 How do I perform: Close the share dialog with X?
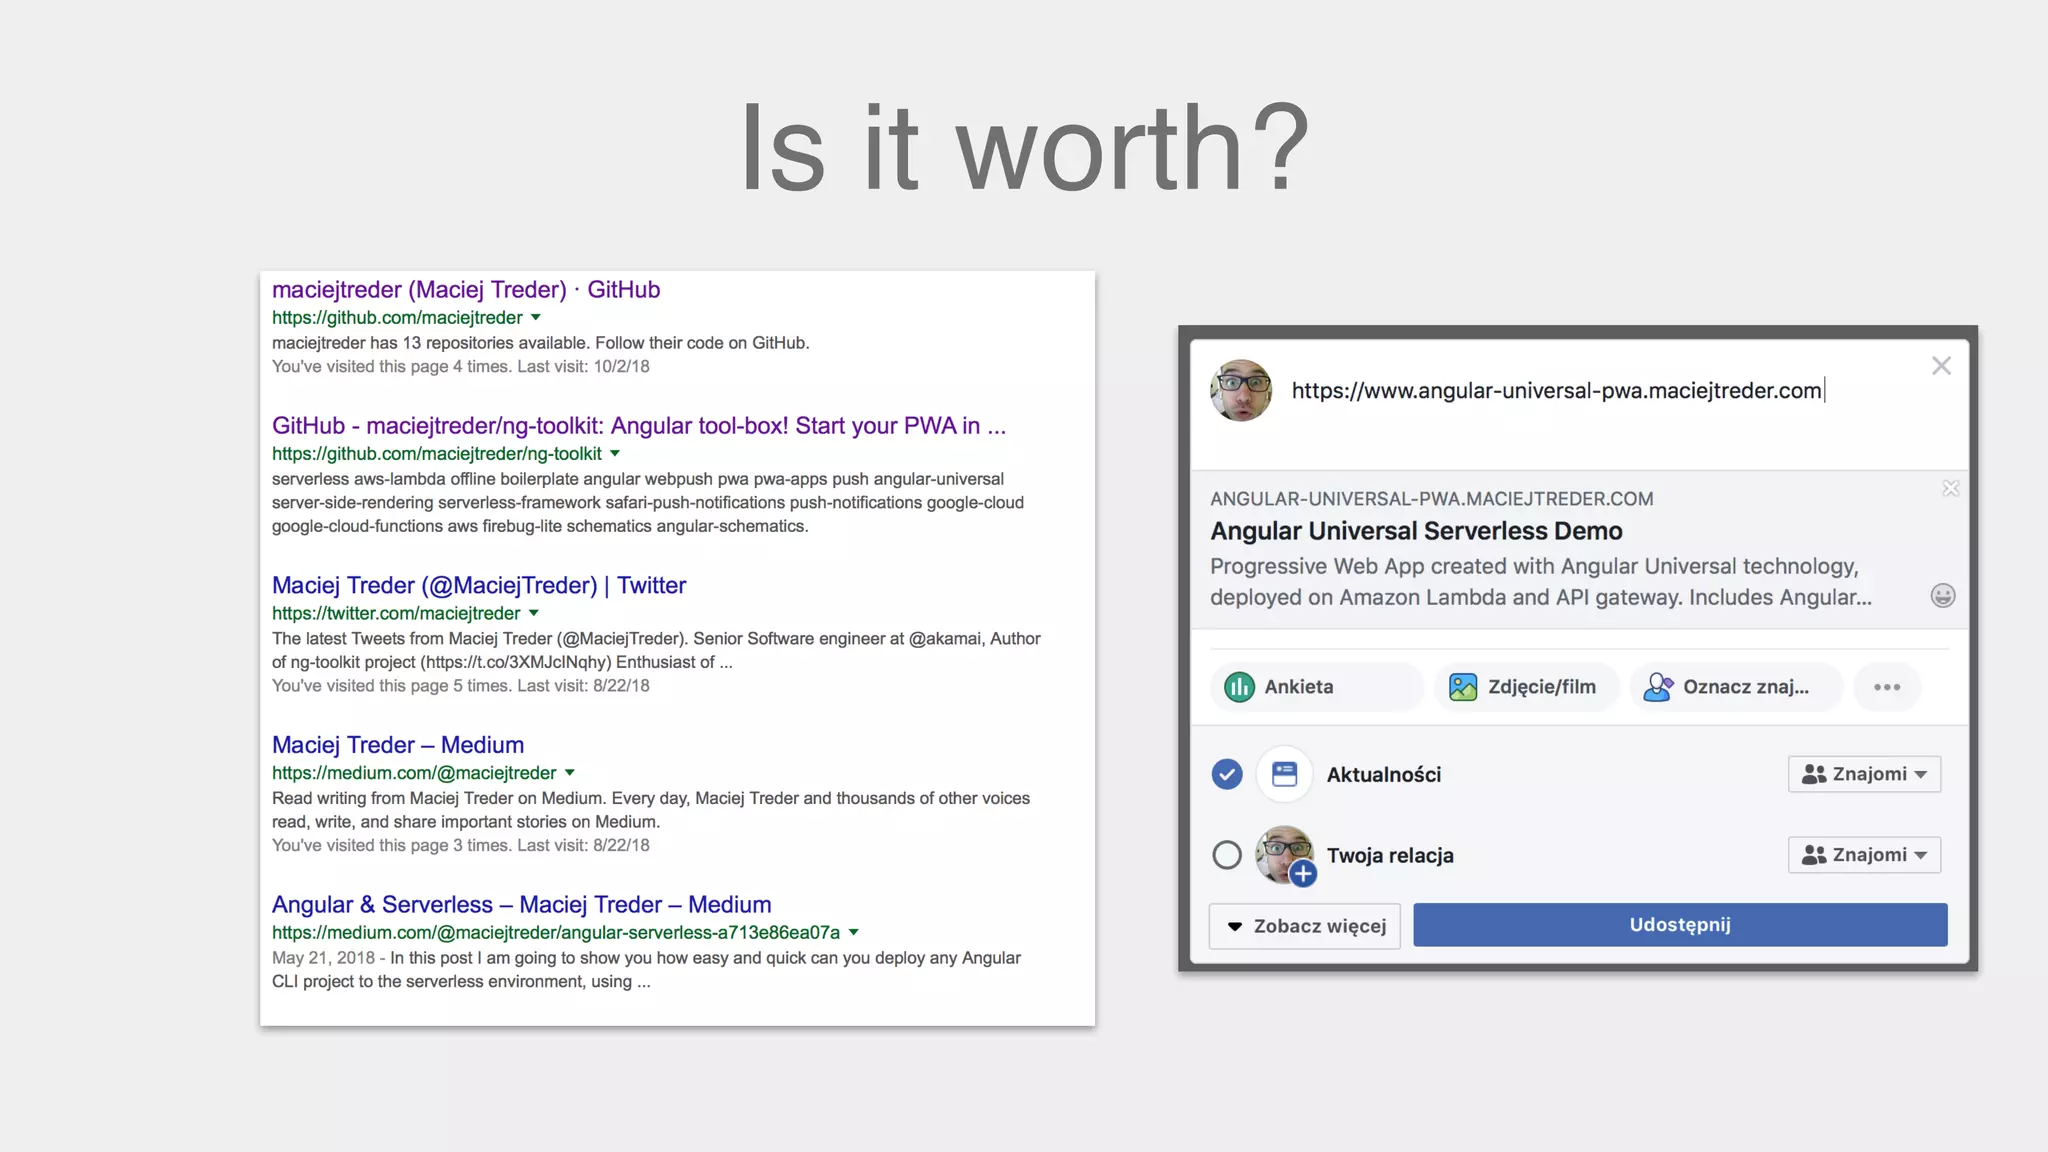point(1941,366)
